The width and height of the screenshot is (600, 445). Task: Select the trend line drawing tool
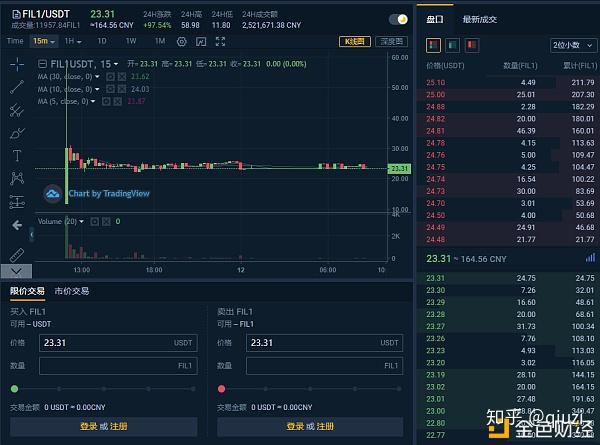[x=17, y=87]
